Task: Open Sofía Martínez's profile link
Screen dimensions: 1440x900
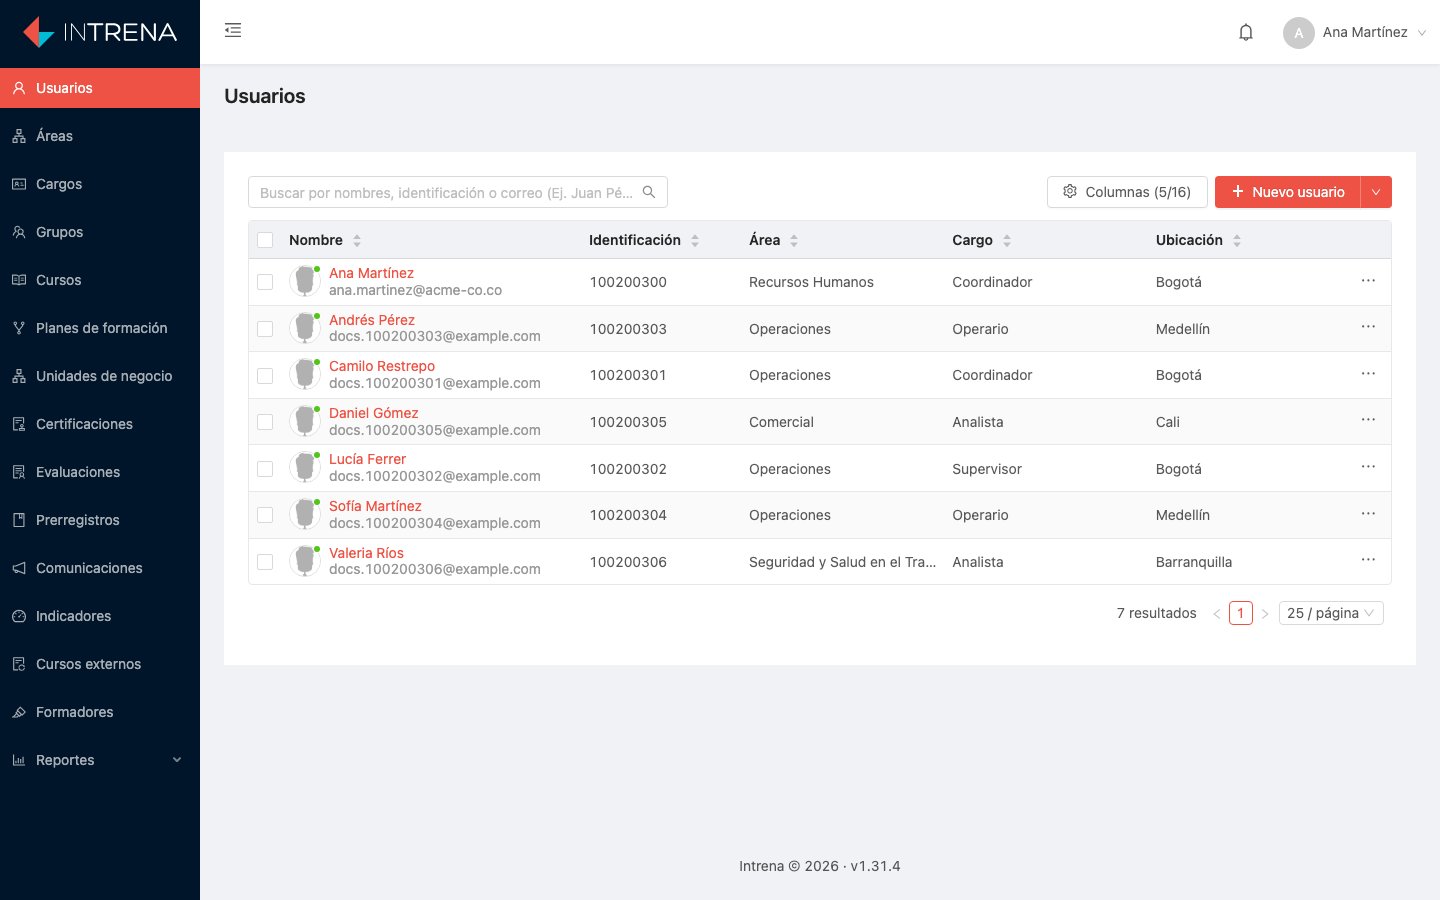Action: coord(375,506)
